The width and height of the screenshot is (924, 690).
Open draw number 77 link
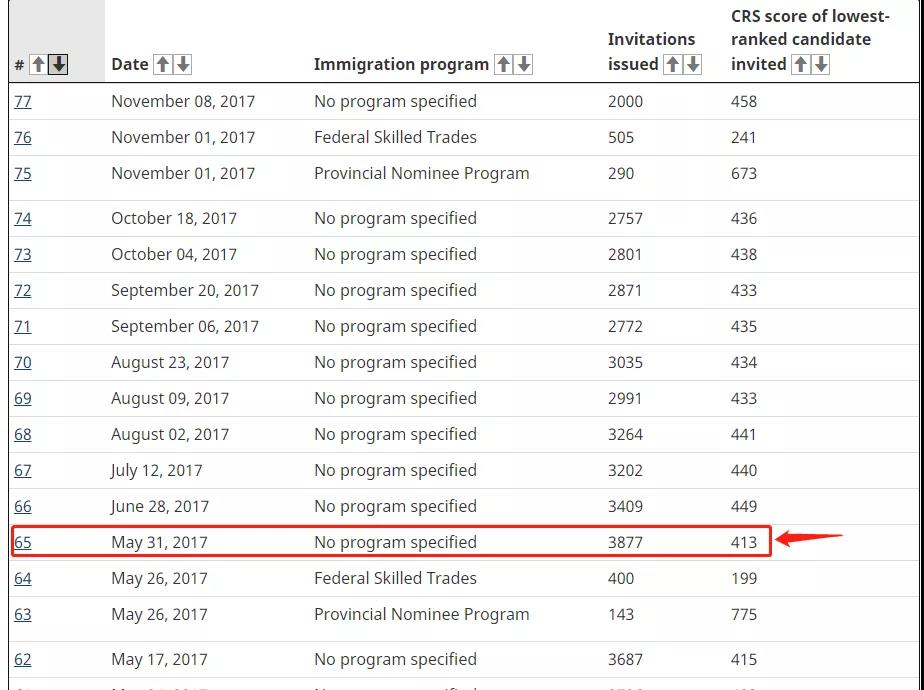pos(23,102)
